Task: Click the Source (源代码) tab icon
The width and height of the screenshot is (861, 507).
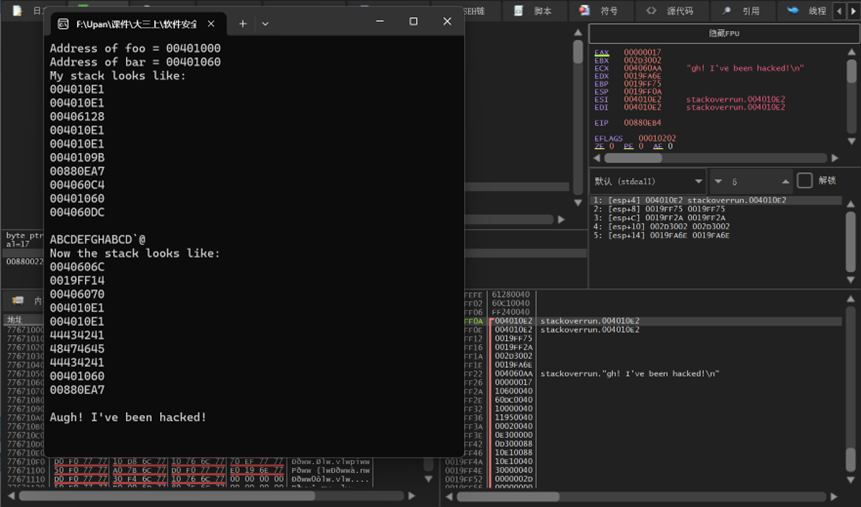Action: tap(652, 10)
